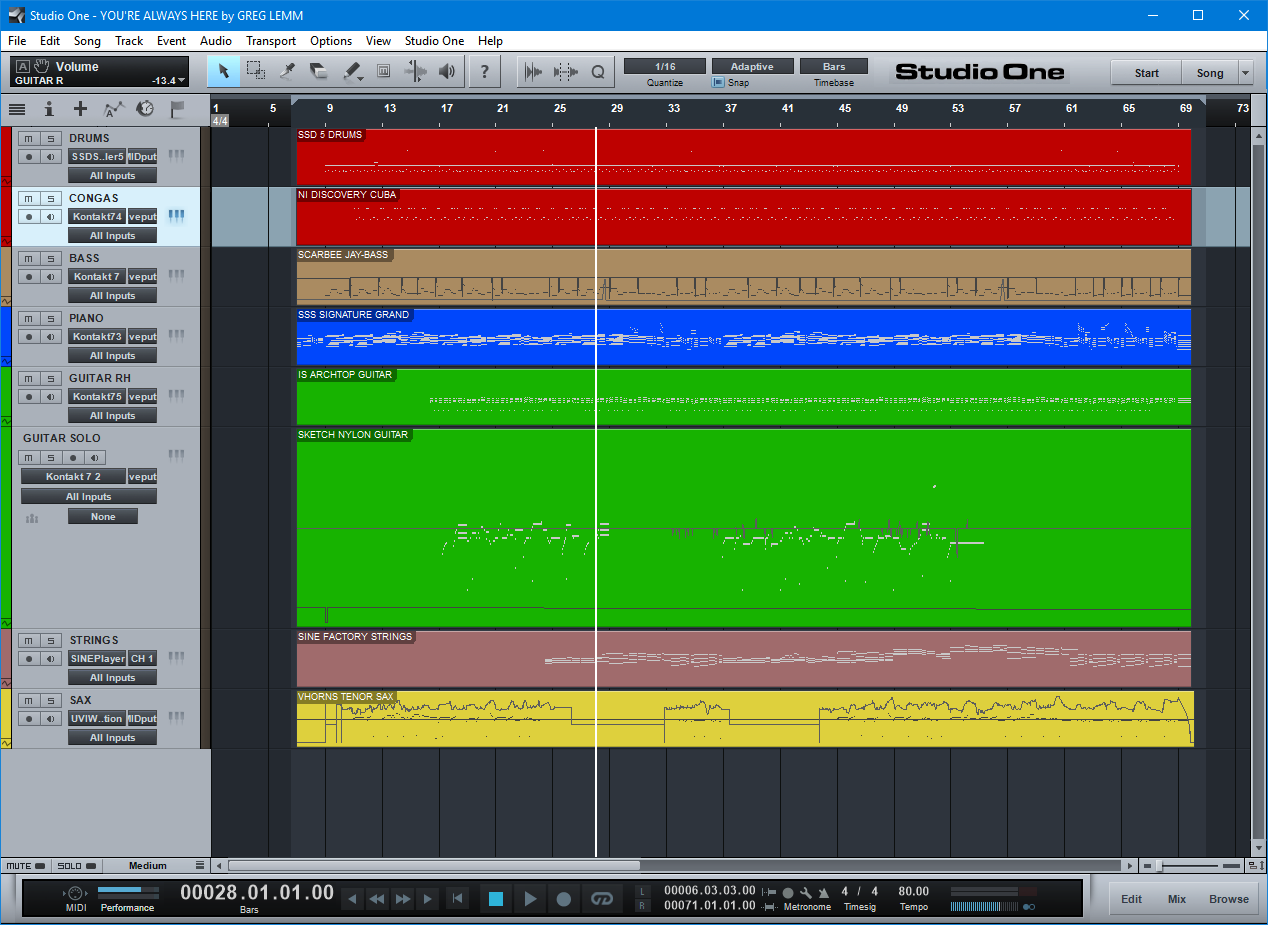Screen dimensions: 1268x925
Task: Click the 80.00 Tempo field
Action: [913, 891]
